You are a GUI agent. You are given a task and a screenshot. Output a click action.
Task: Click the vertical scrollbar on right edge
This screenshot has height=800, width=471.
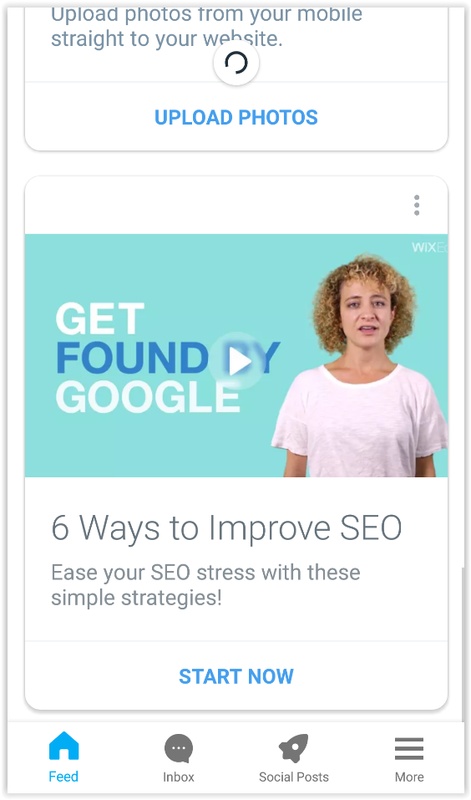tap(463, 644)
